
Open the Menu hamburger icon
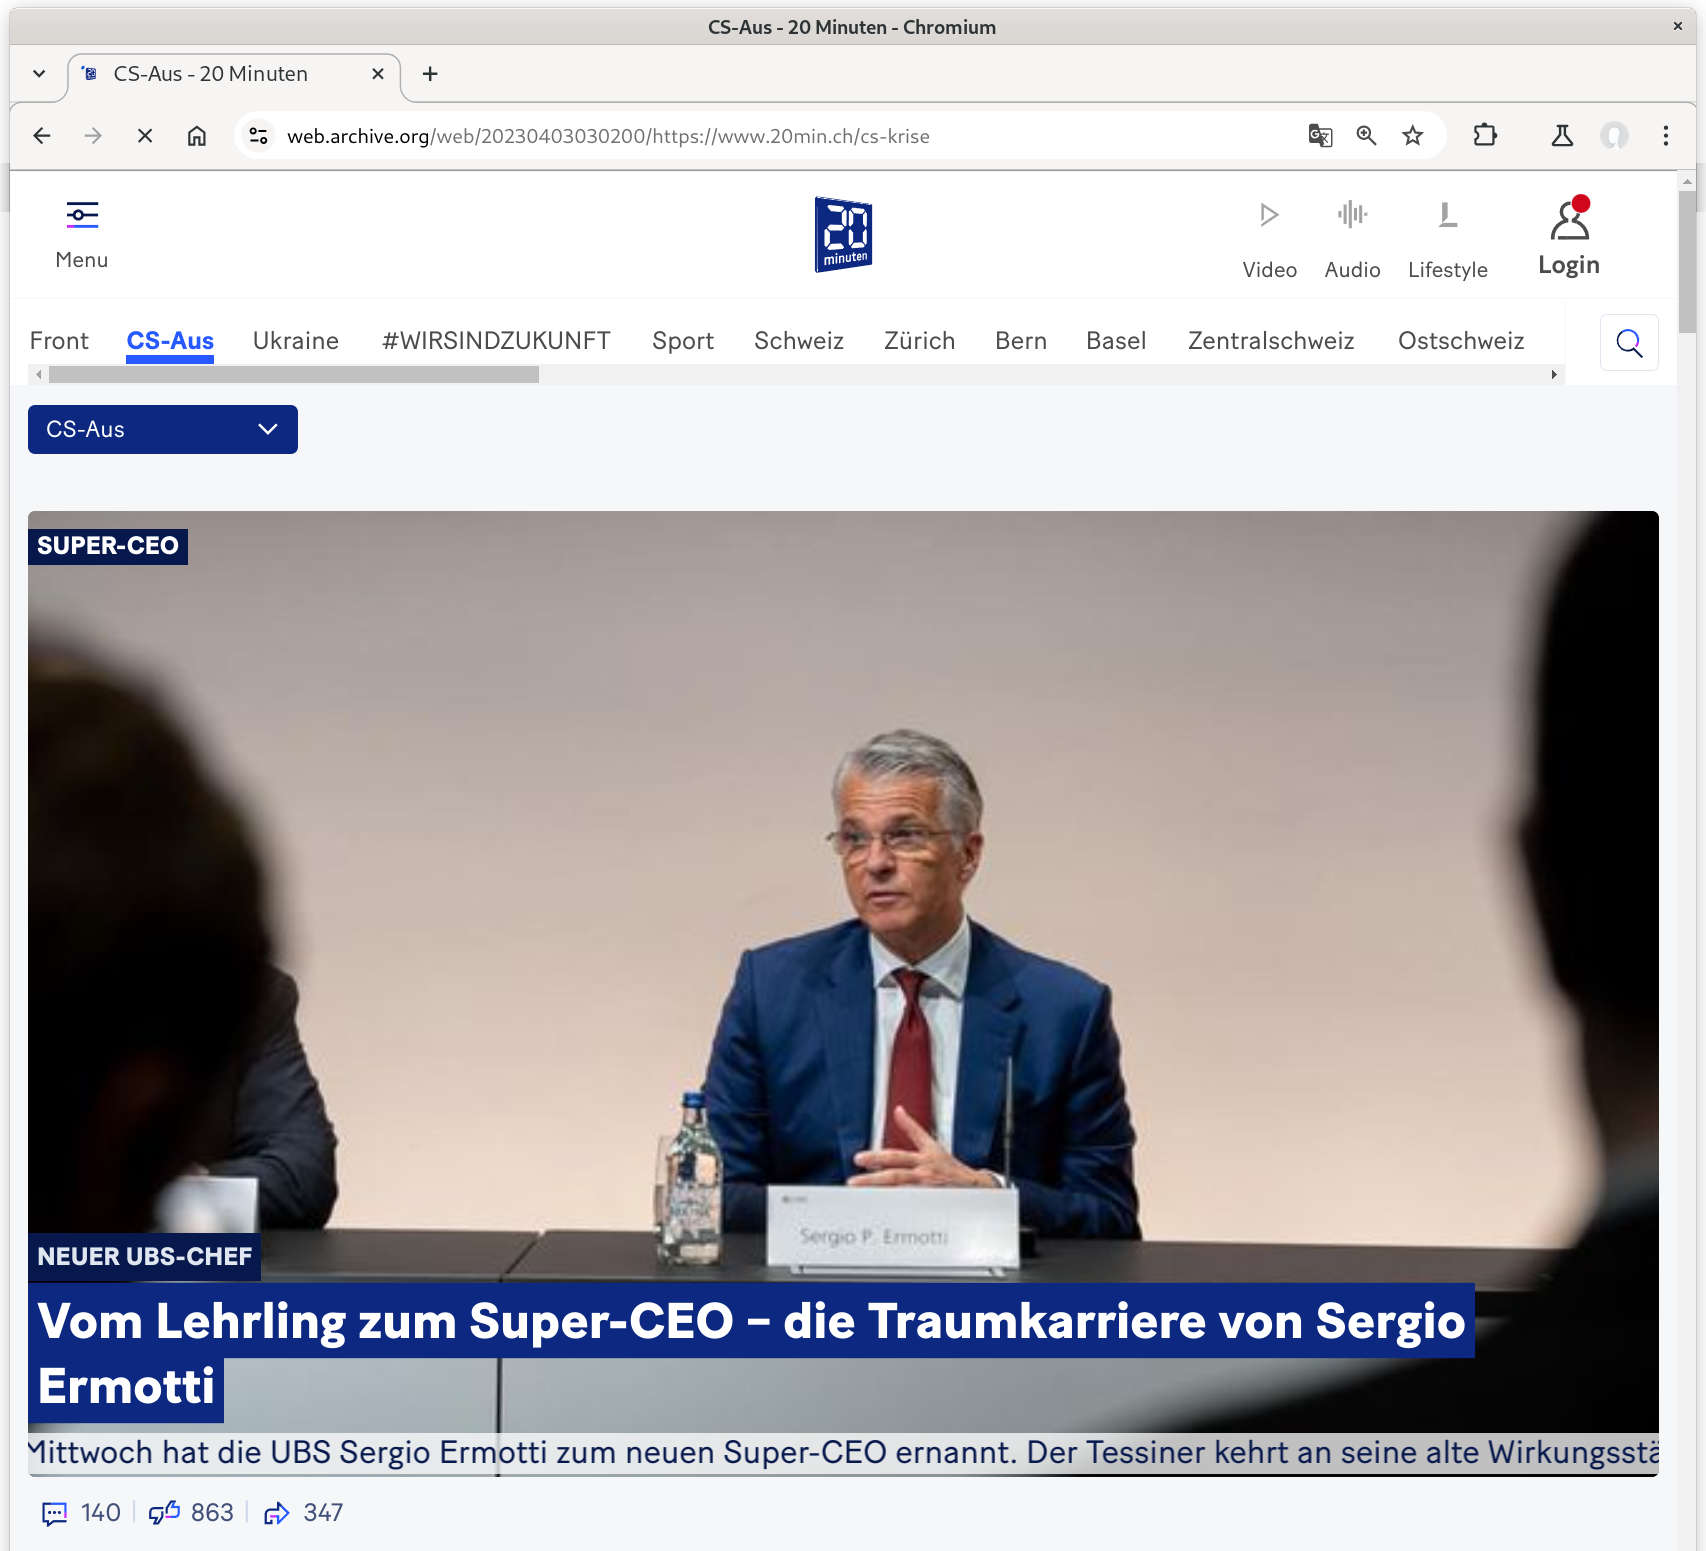[82, 215]
